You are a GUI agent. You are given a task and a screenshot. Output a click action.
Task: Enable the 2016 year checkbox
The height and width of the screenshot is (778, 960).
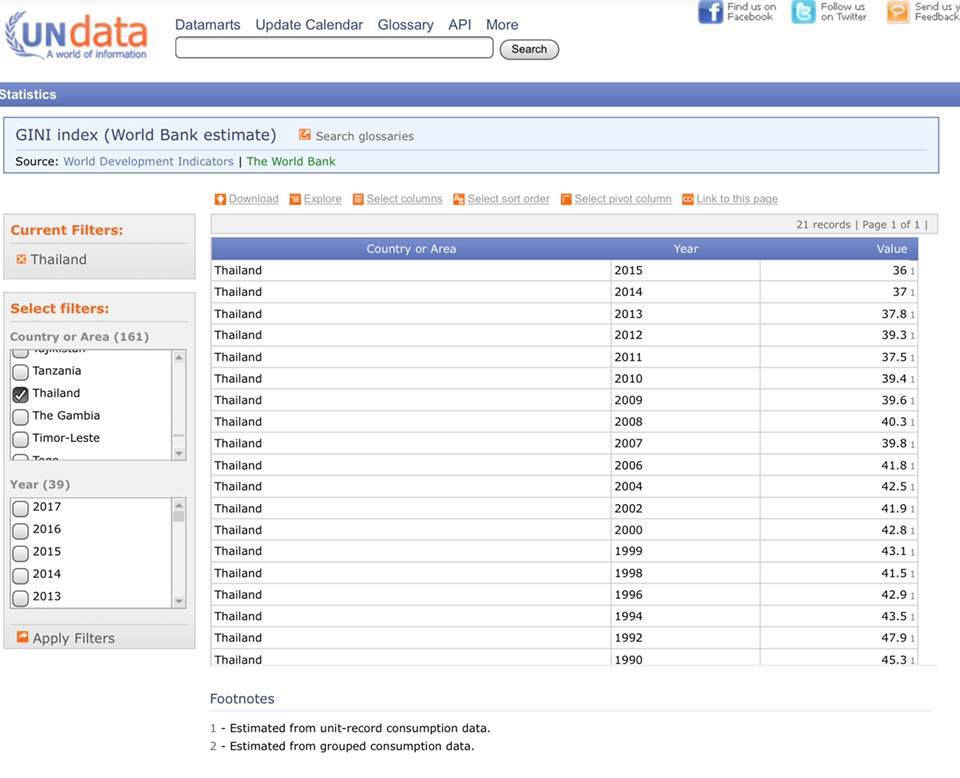coord(20,531)
